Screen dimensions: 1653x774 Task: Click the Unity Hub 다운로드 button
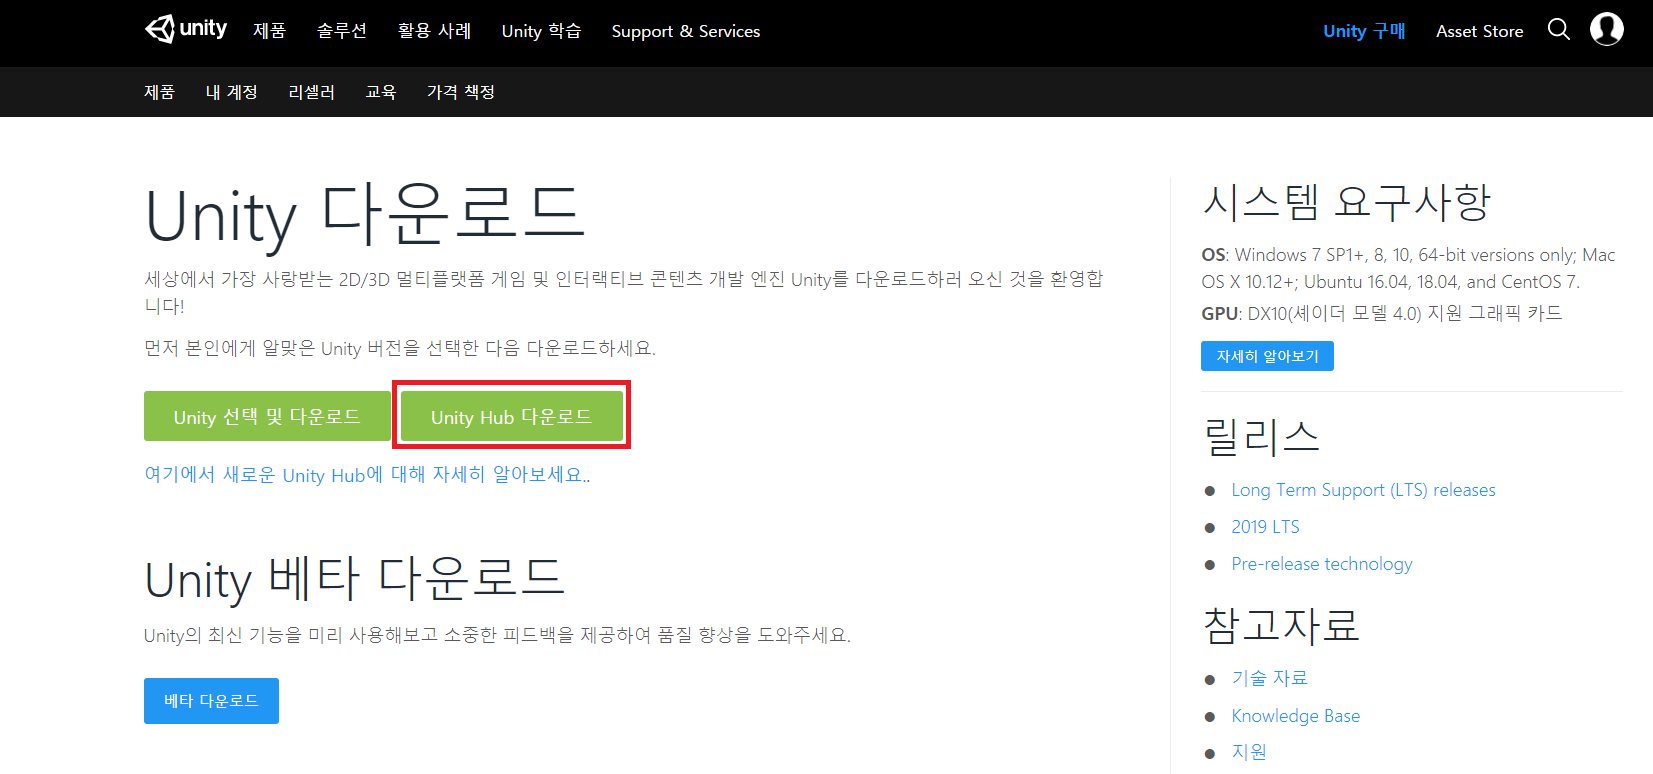click(511, 416)
